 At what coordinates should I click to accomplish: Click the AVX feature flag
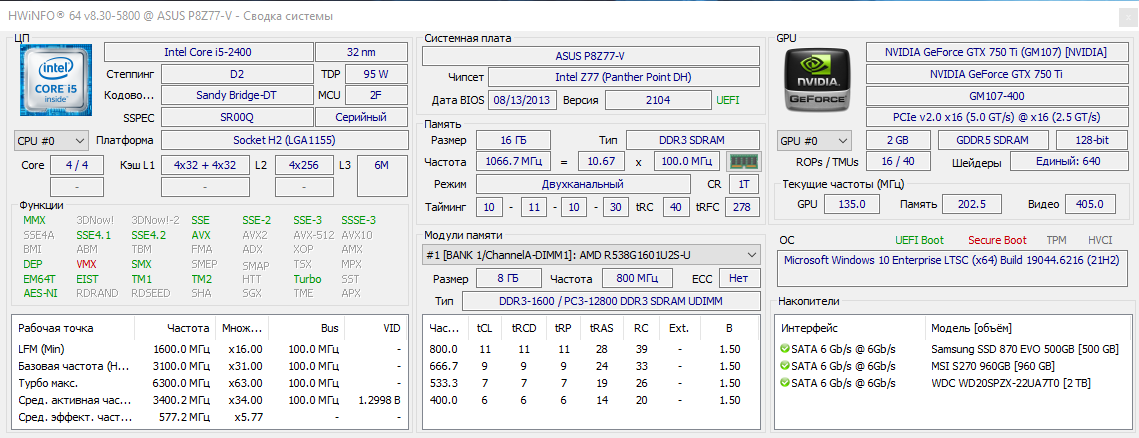coord(201,235)
